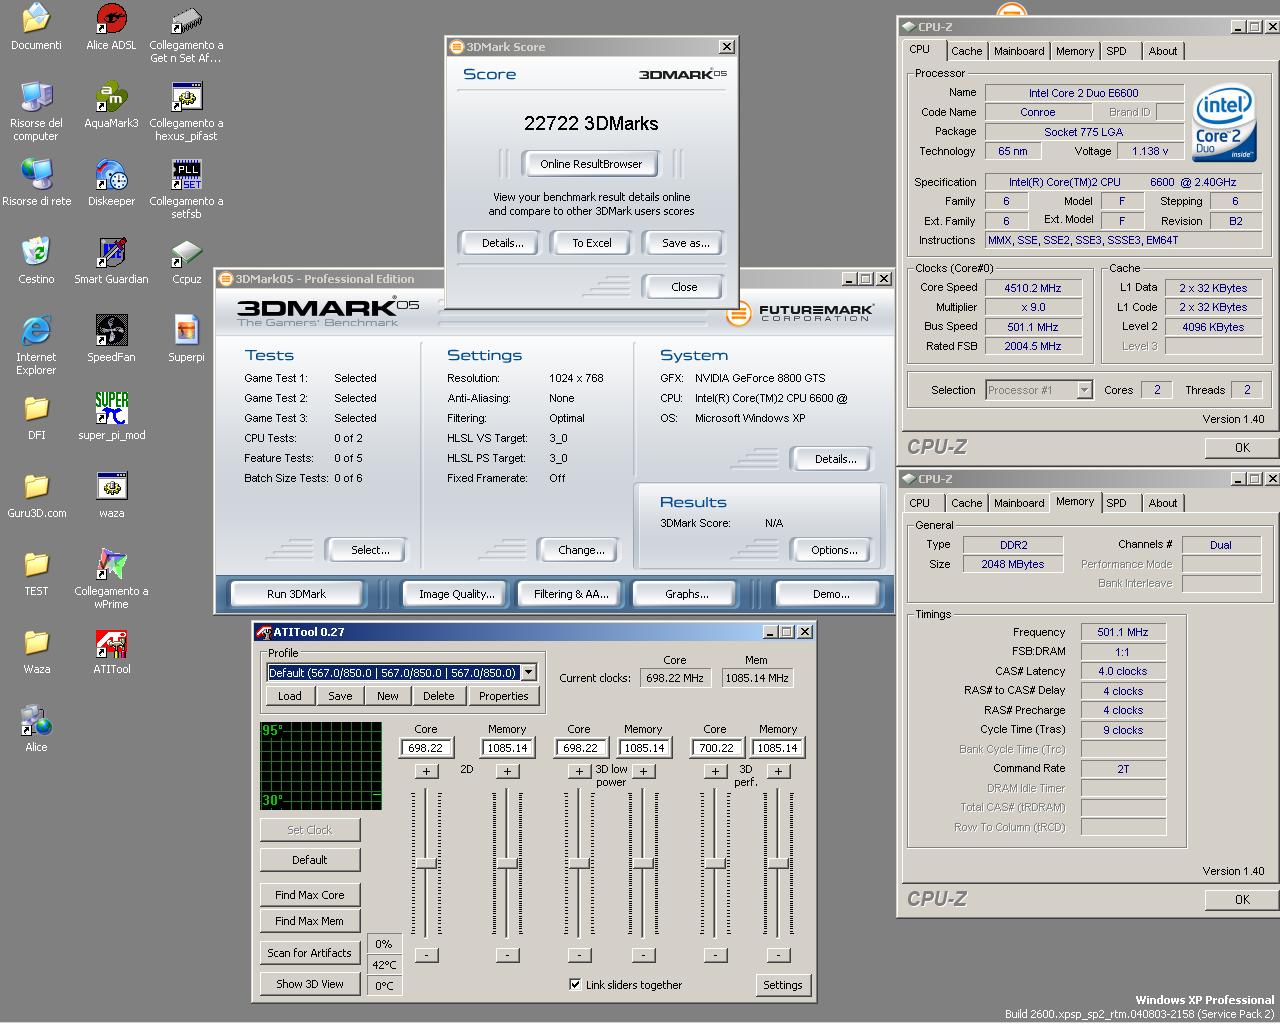Open the waza application icon
1280x1024 pixels.
pos(111,495)
